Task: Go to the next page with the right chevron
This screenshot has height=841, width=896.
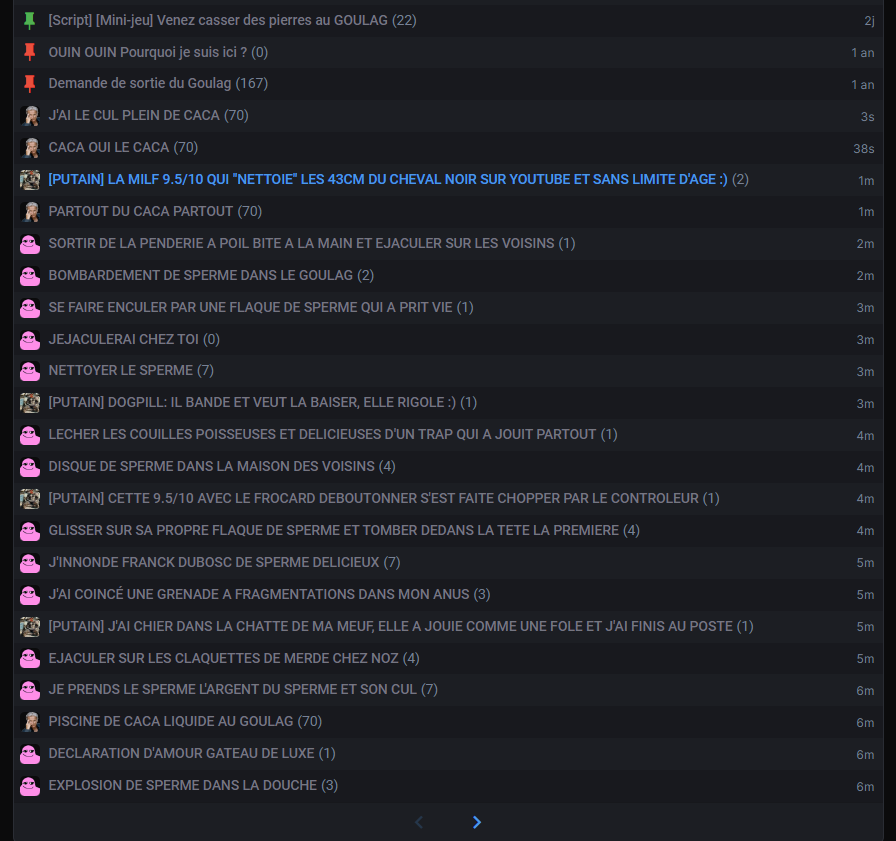Action: point(477,822)
